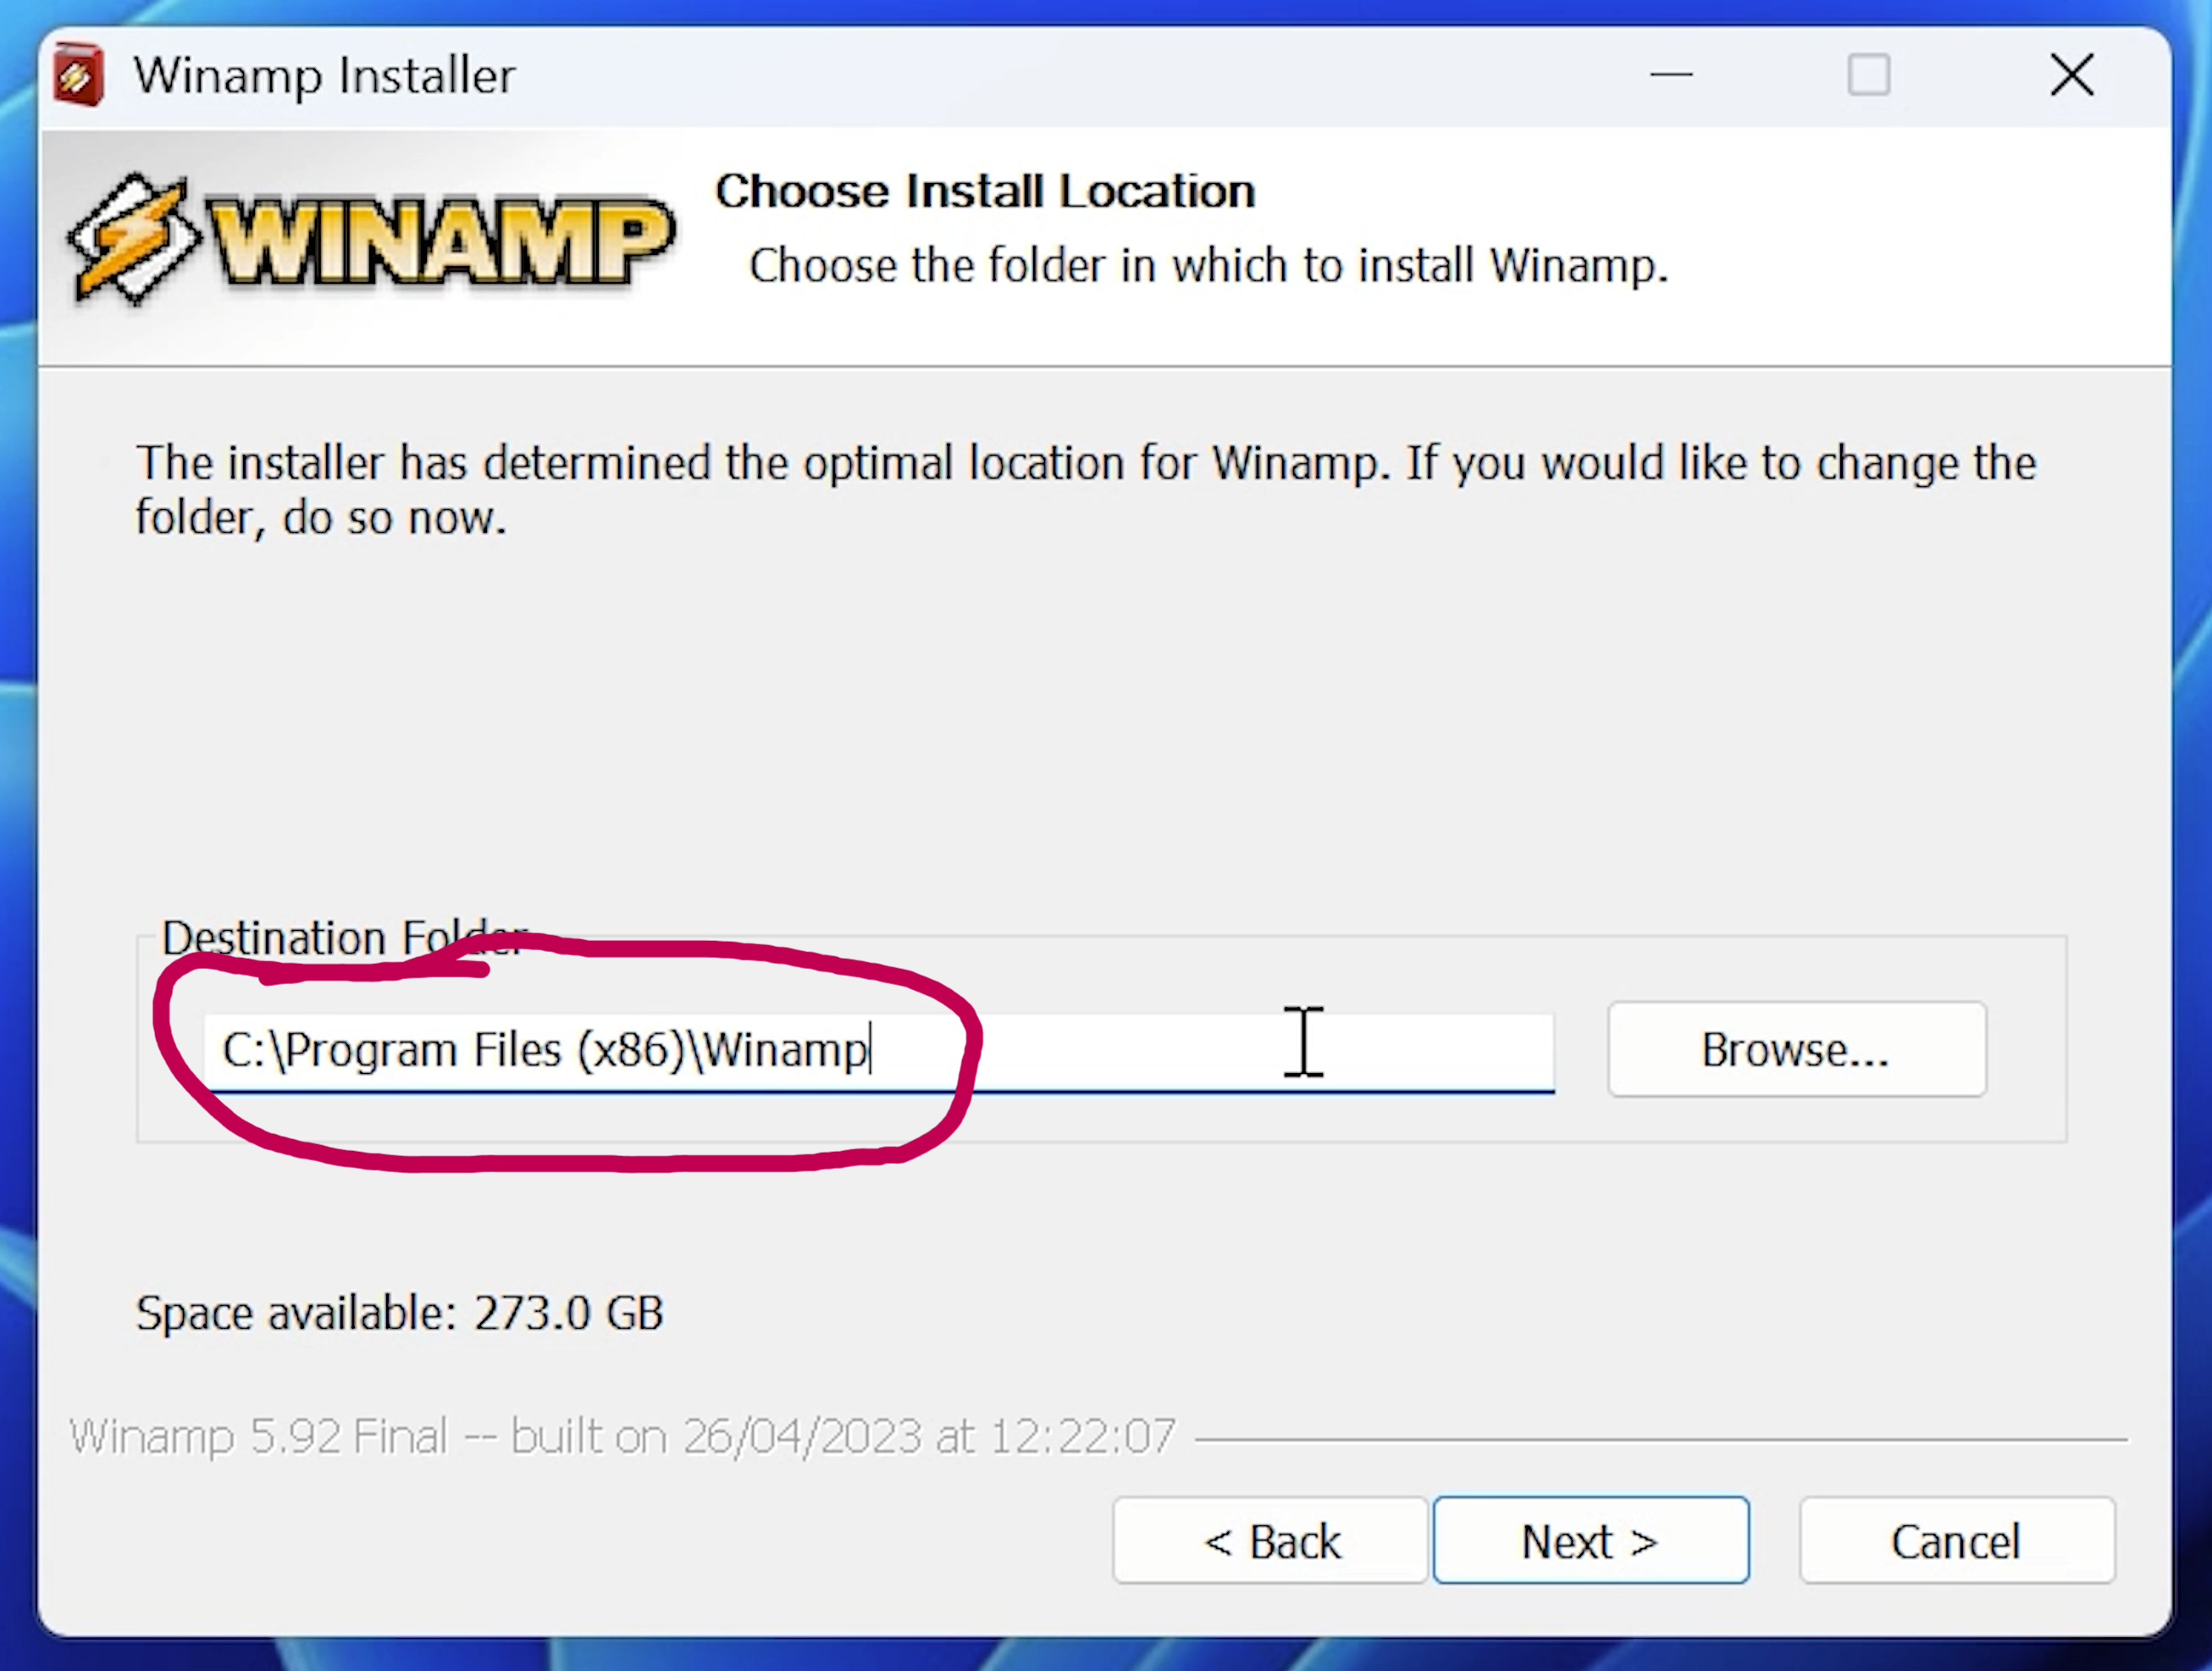This screenshot has height=1671, width=2212.
Task: Cancel the Winamp installation
Action: [x=1956, y=1541]
